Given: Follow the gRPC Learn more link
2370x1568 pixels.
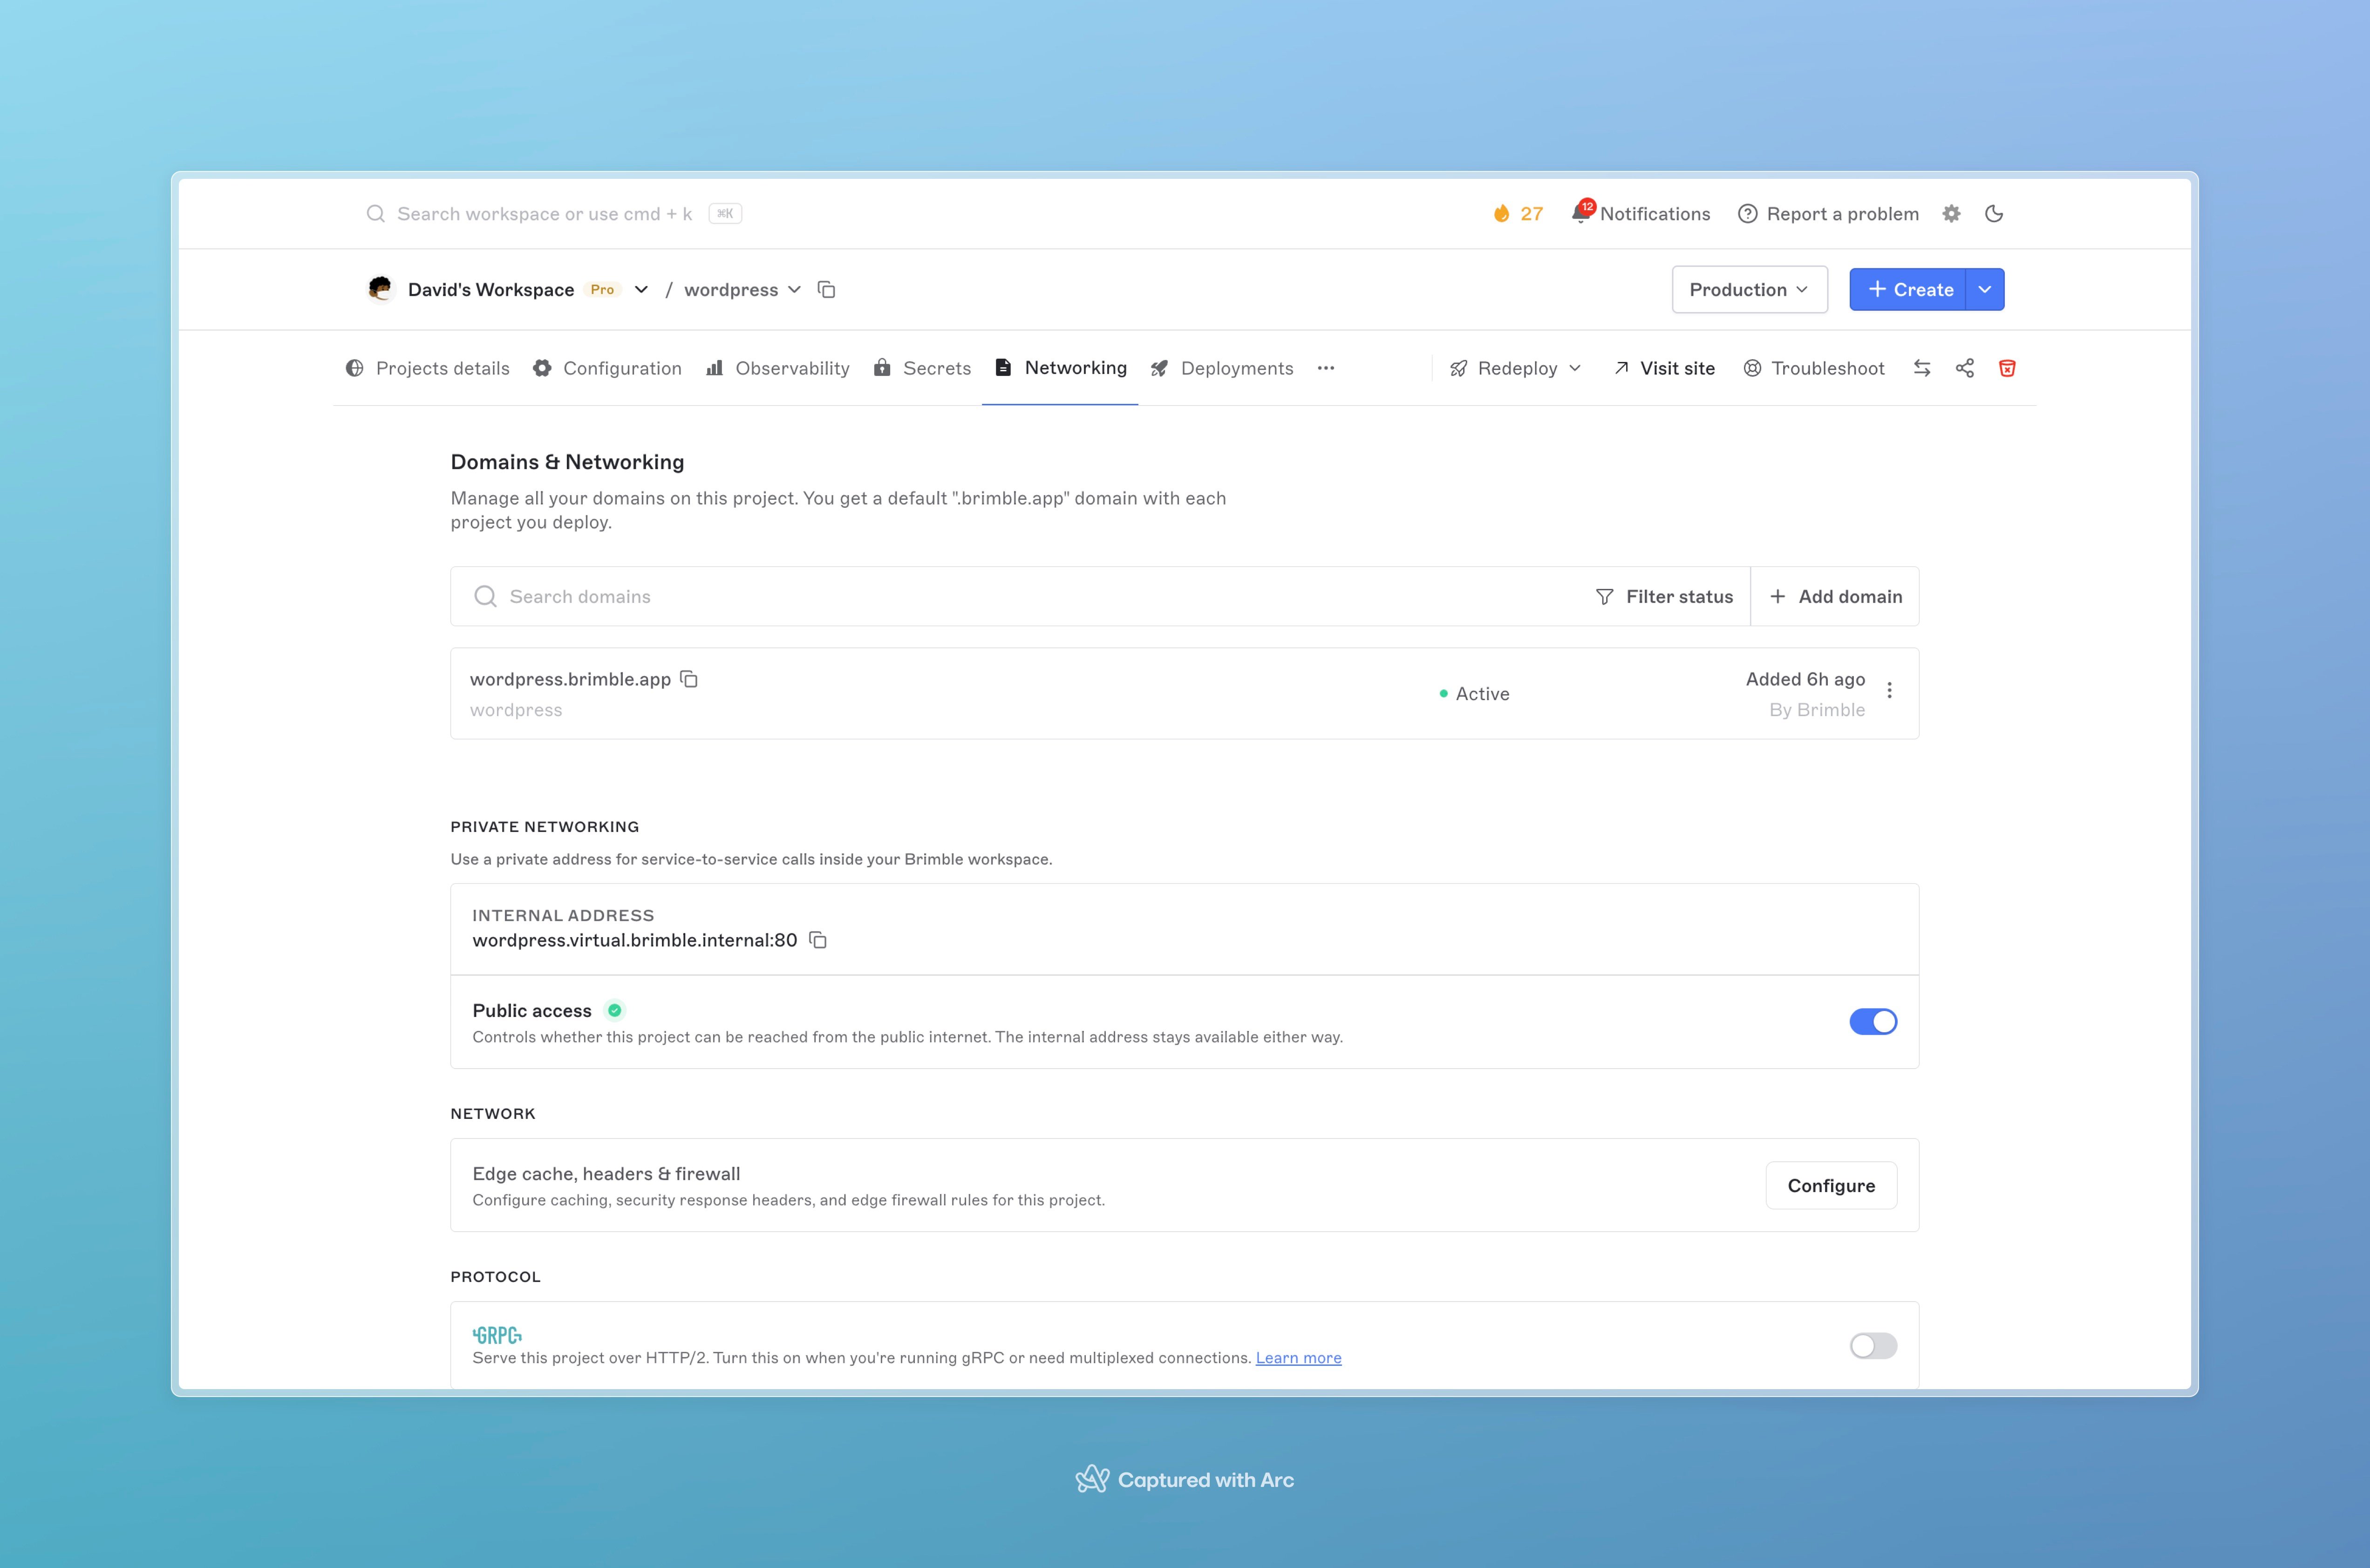Looking at the screenshot, I should click(1298, 1357).
